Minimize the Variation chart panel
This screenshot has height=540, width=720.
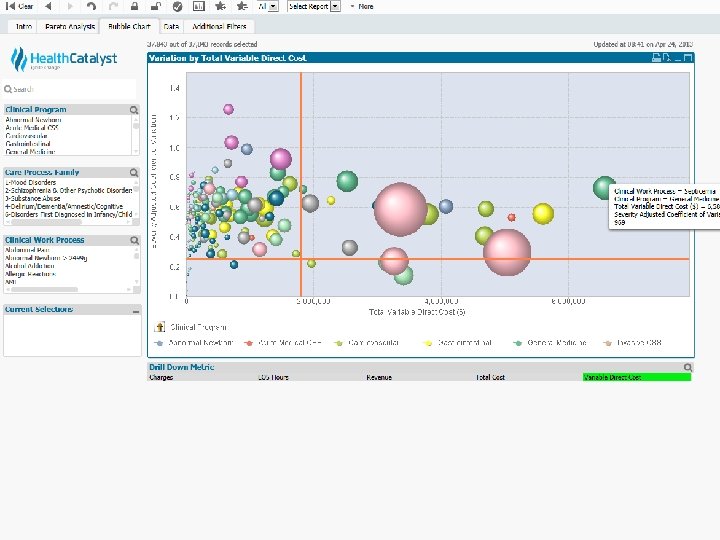click(678, 58)
